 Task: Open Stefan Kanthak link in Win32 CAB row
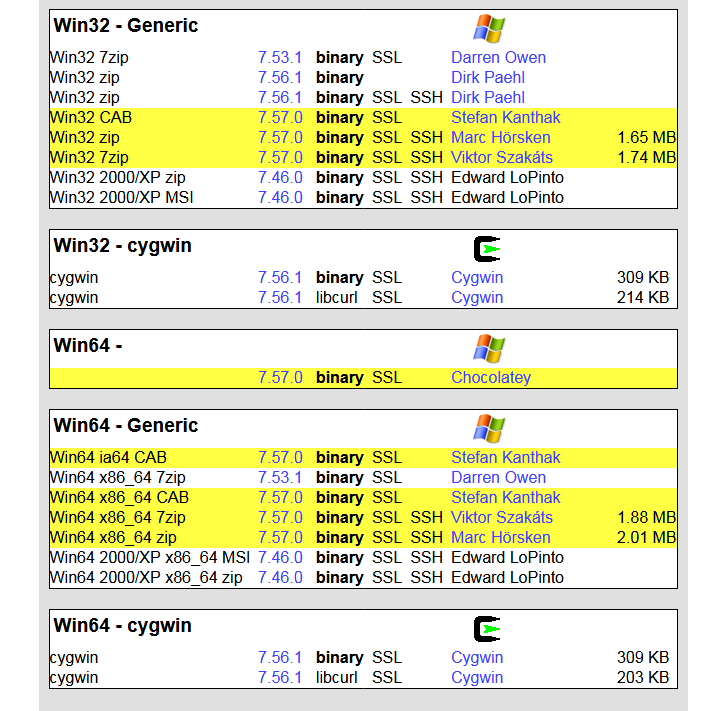click(505, 117)
